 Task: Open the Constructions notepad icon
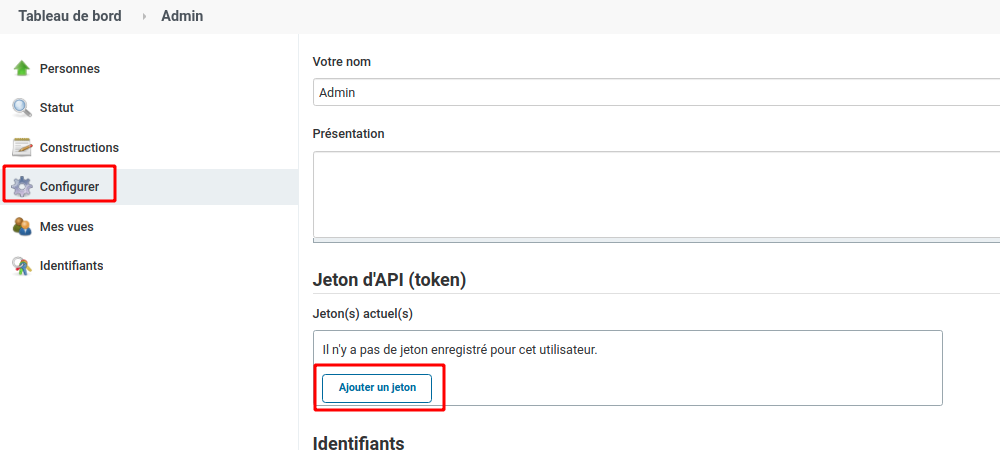pyautogui.click(x=22, y=147)
